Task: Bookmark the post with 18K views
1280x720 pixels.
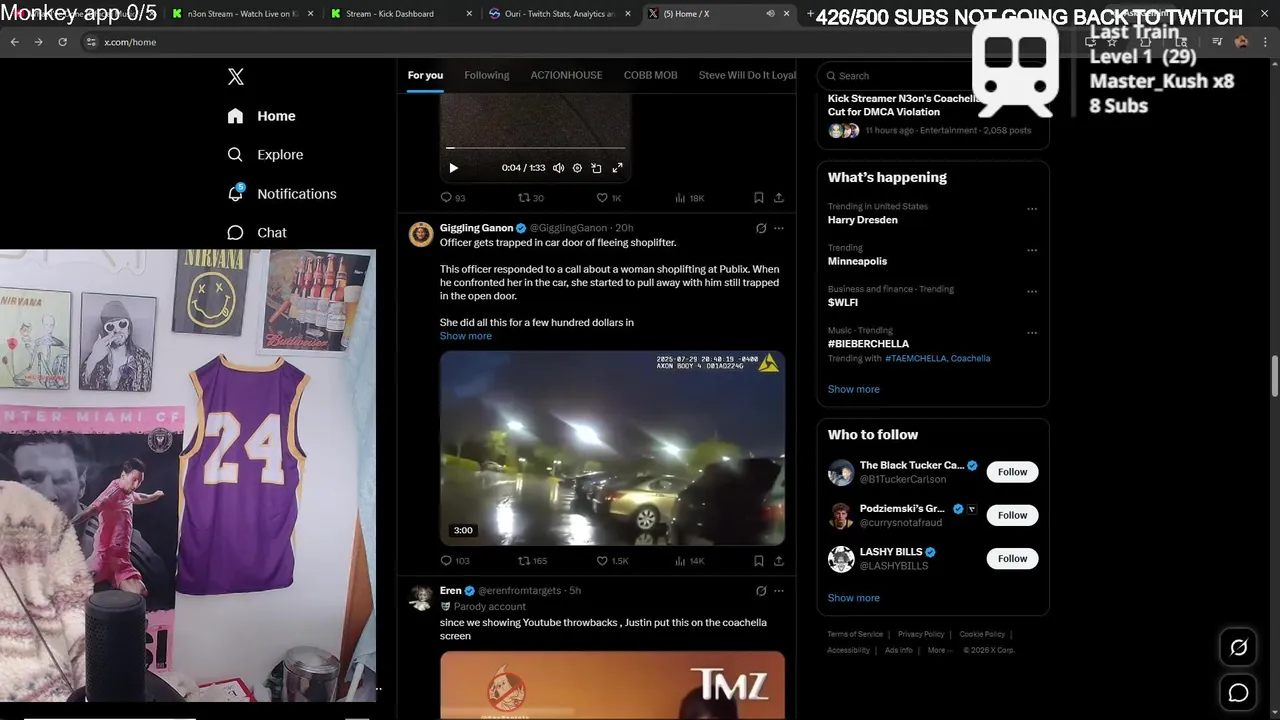Action: coord(758,198)
